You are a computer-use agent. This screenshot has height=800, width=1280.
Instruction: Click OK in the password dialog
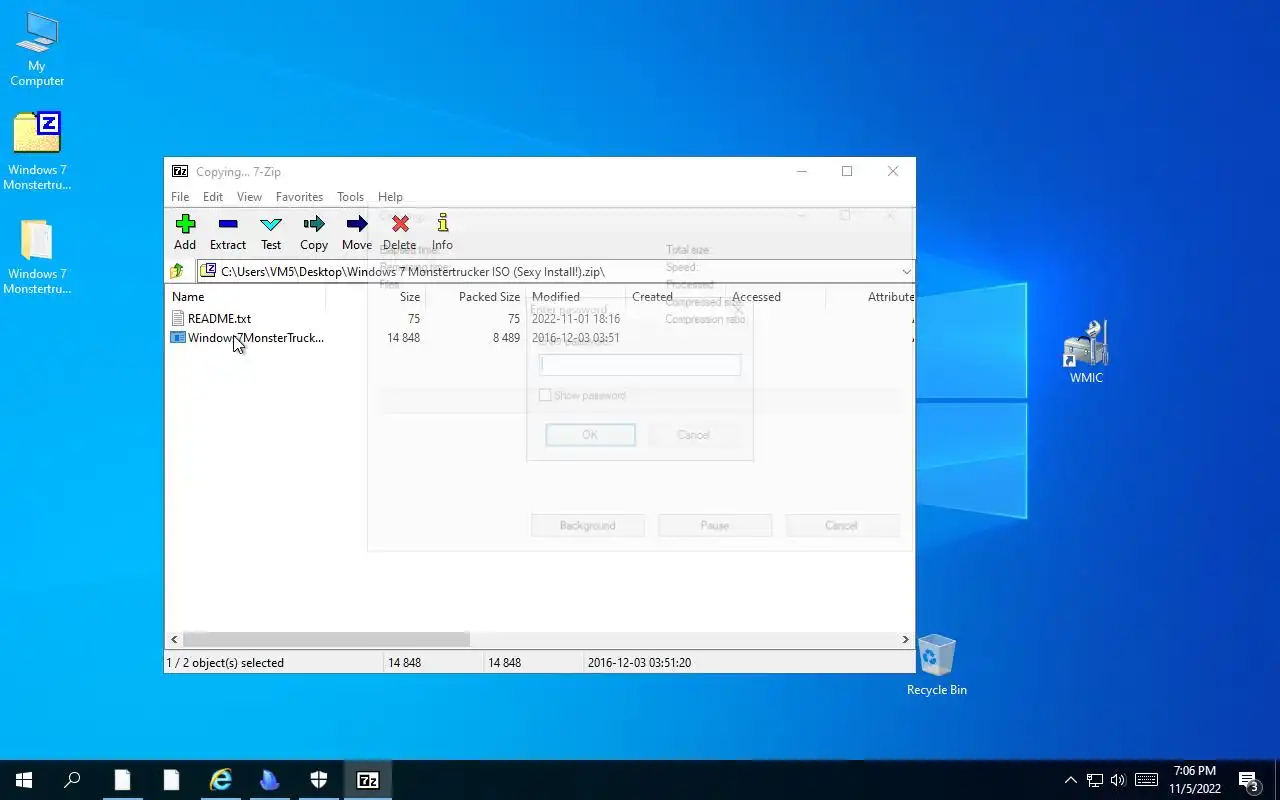[590, 435]
